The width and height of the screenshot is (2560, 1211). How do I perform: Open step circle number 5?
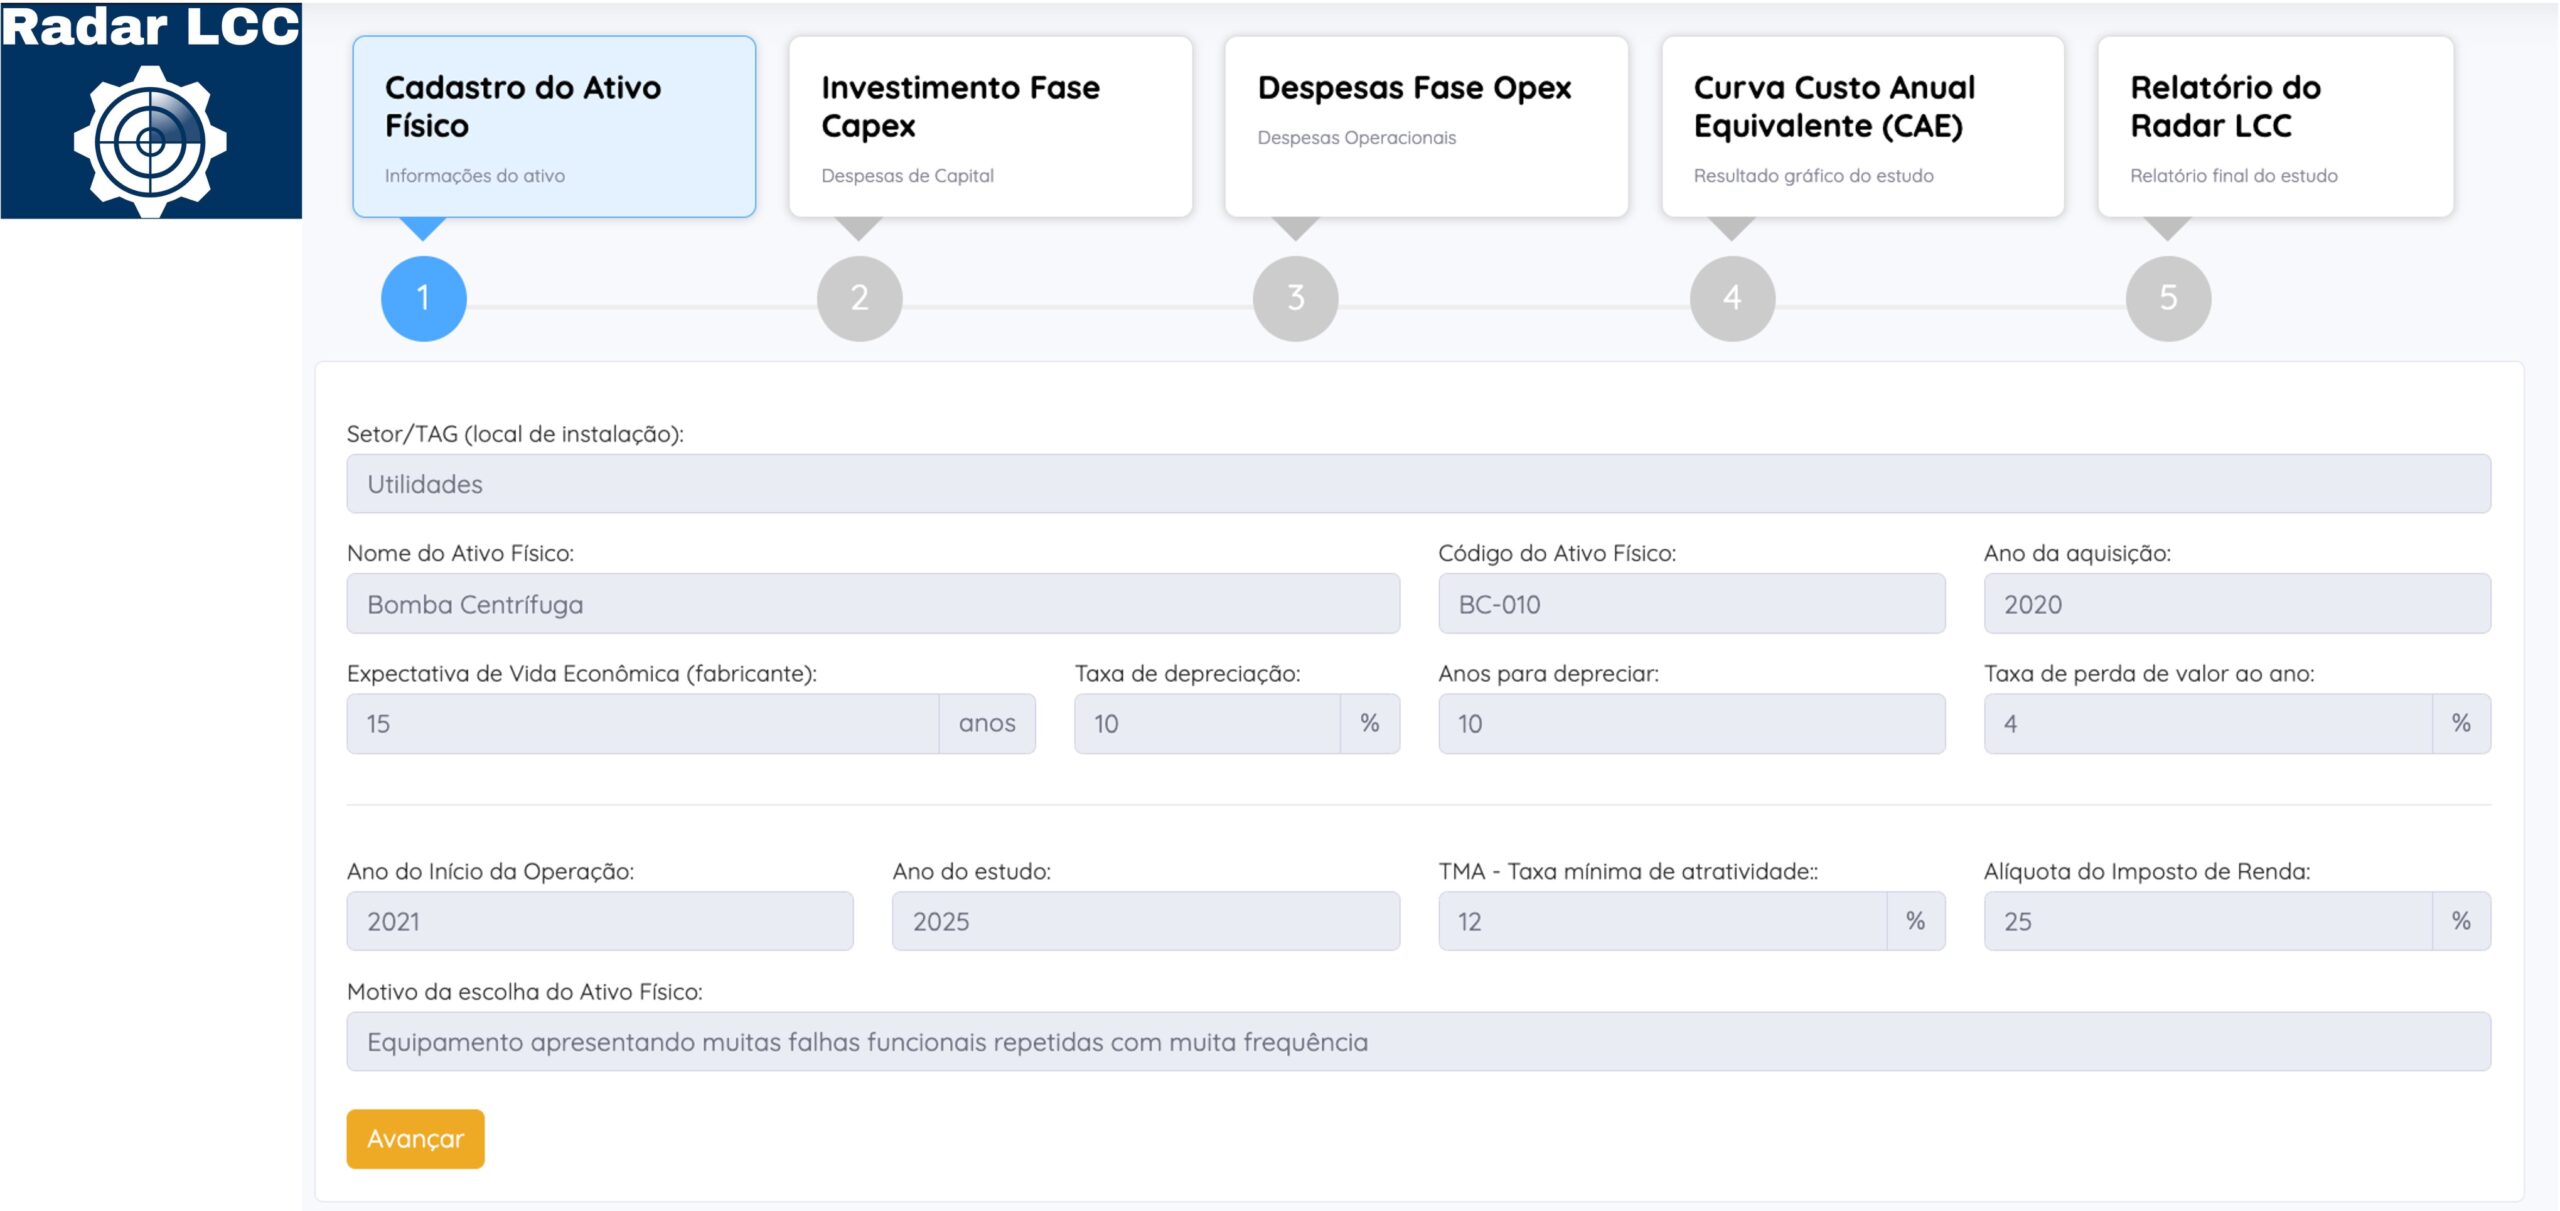2168,298
